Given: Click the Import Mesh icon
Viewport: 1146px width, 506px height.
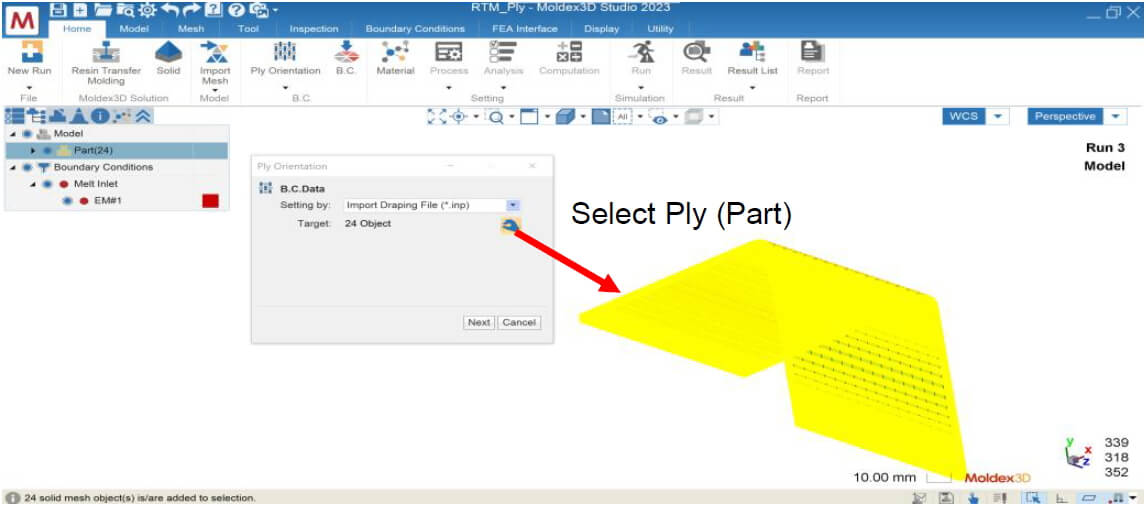Looking at the screenshot, I should click(x=215, y=52).
